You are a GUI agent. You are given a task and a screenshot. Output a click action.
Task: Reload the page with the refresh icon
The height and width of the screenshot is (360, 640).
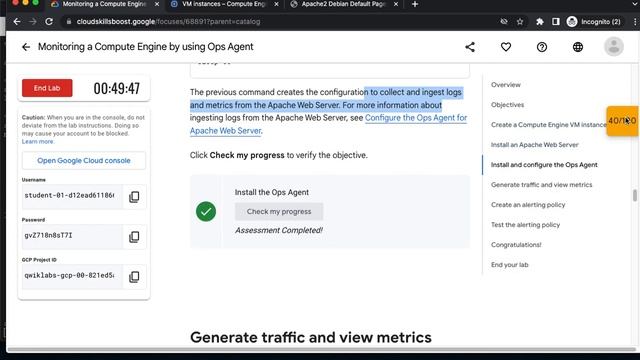pos(49,22)
